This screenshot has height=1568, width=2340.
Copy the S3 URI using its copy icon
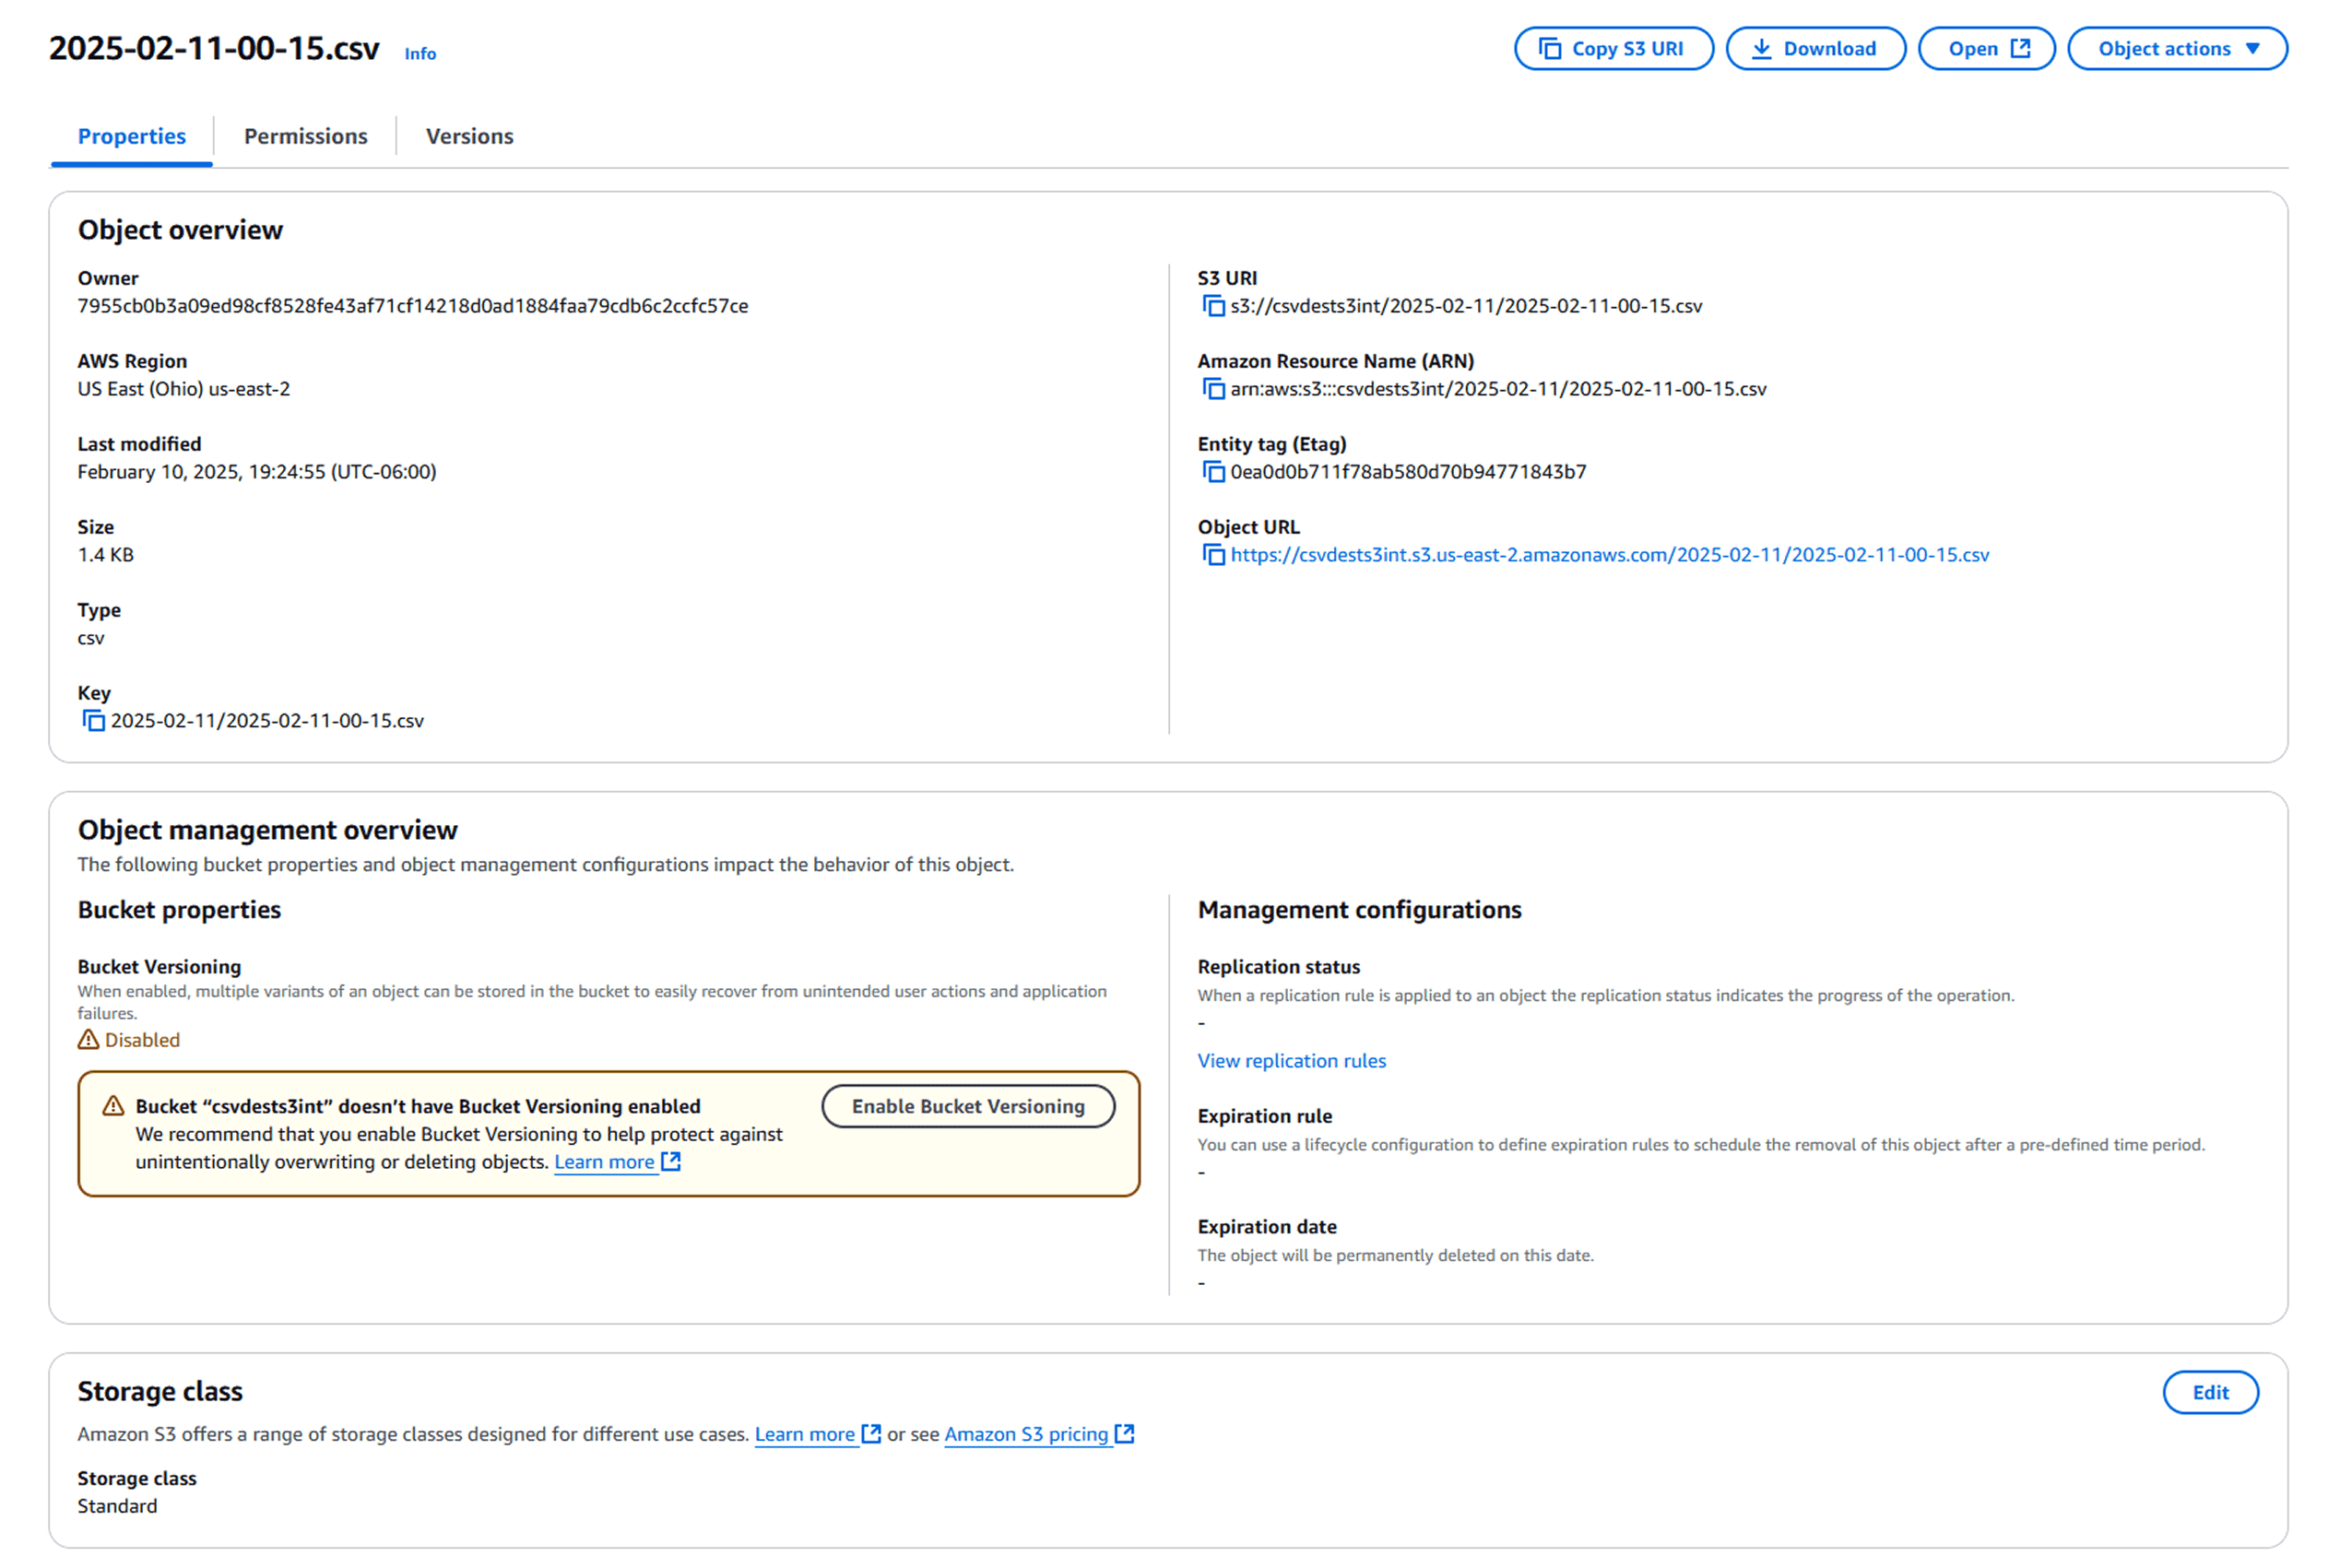click(1213, 306)
